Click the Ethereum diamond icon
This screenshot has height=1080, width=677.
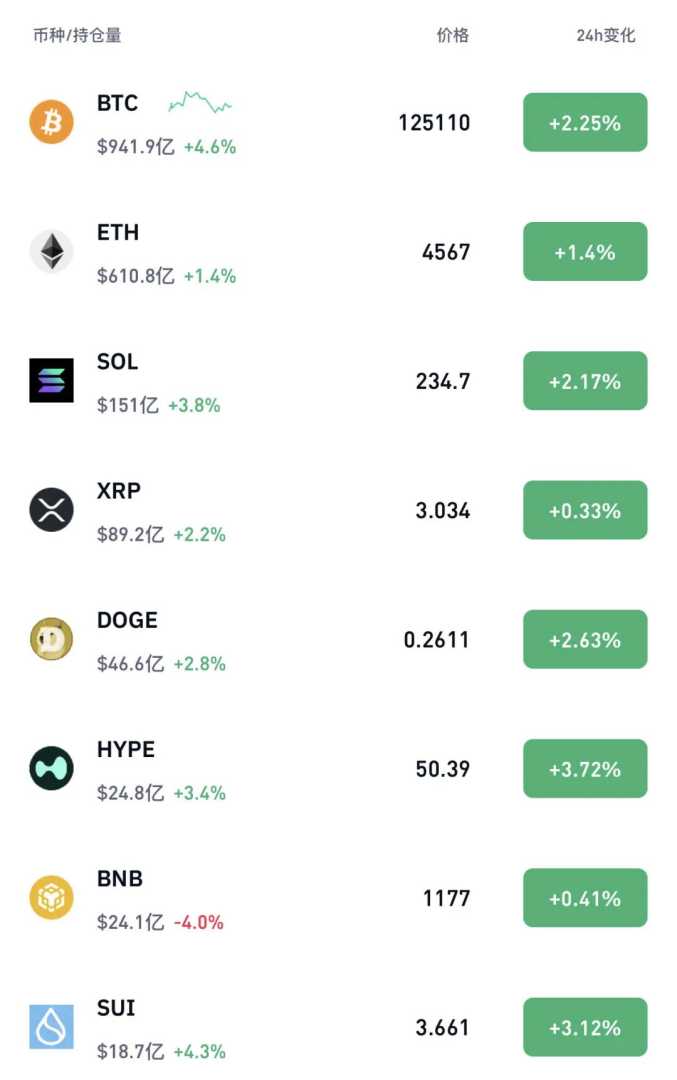tap(51, 251)
